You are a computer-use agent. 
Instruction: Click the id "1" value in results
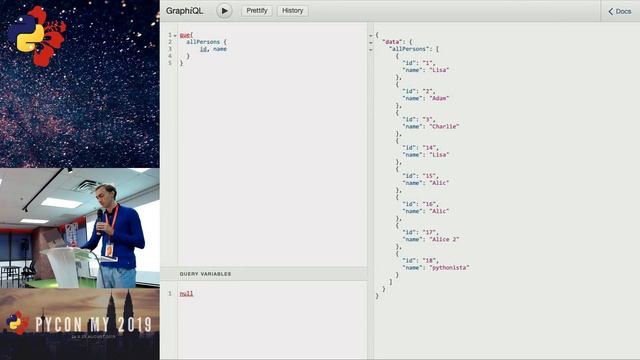429,63
